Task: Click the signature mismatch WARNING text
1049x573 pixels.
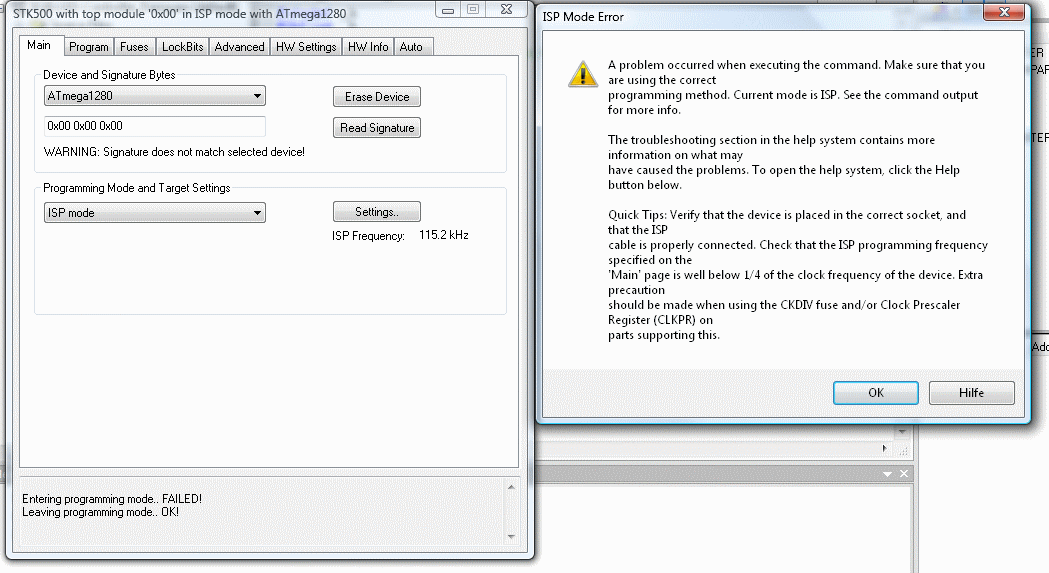Action: [x=174, y=152]
